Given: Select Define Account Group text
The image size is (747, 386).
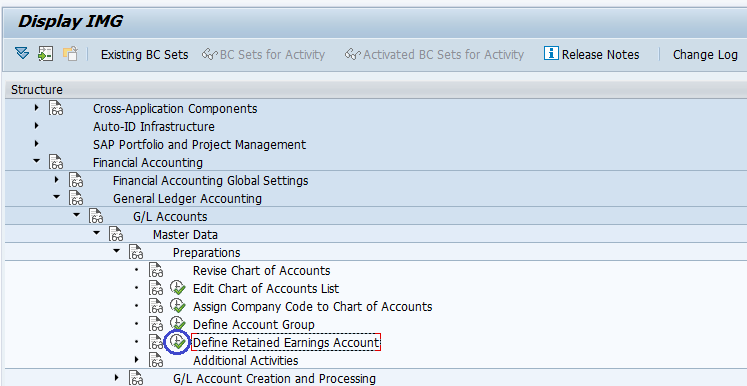Looking at the screenshot, I should (x=253, y=325).
